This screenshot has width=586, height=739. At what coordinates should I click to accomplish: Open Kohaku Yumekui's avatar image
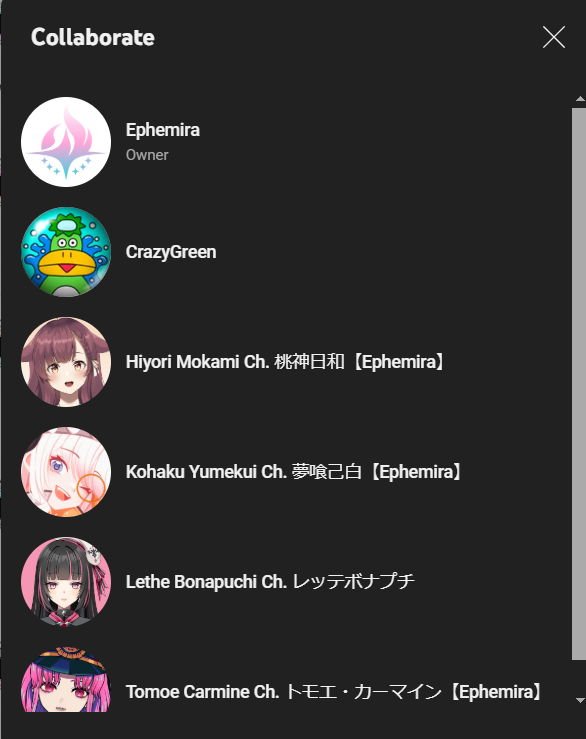click(x=66, y=472)
